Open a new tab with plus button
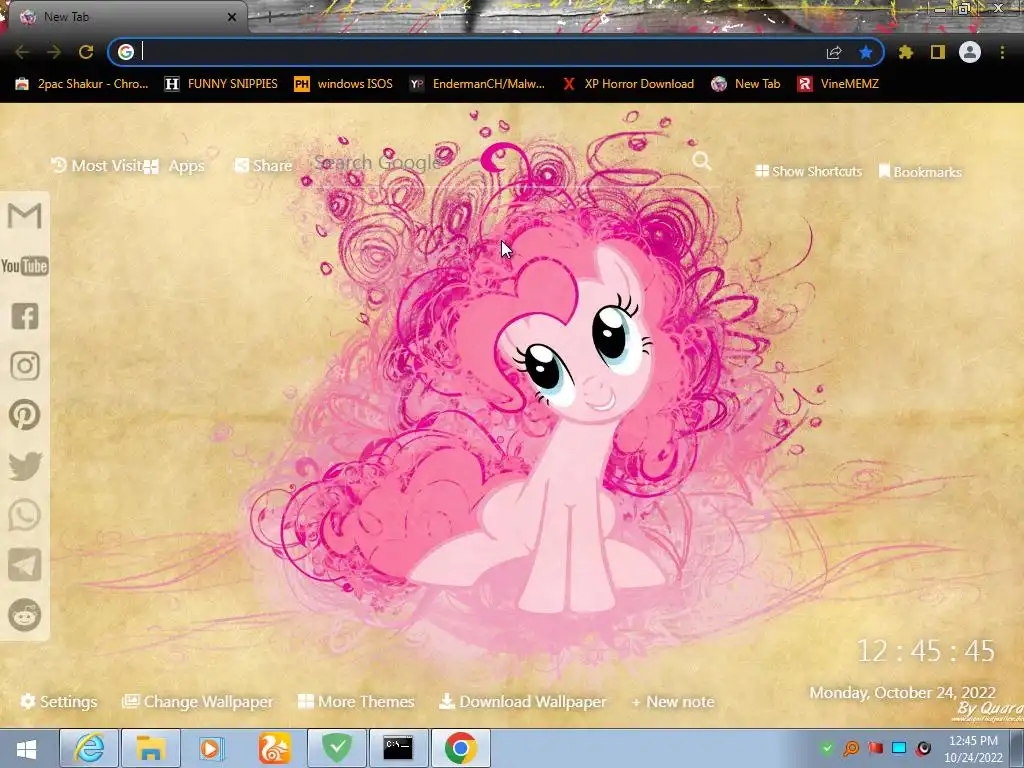The width and height of the screenshot is (1024, 768). coord(270,18)
